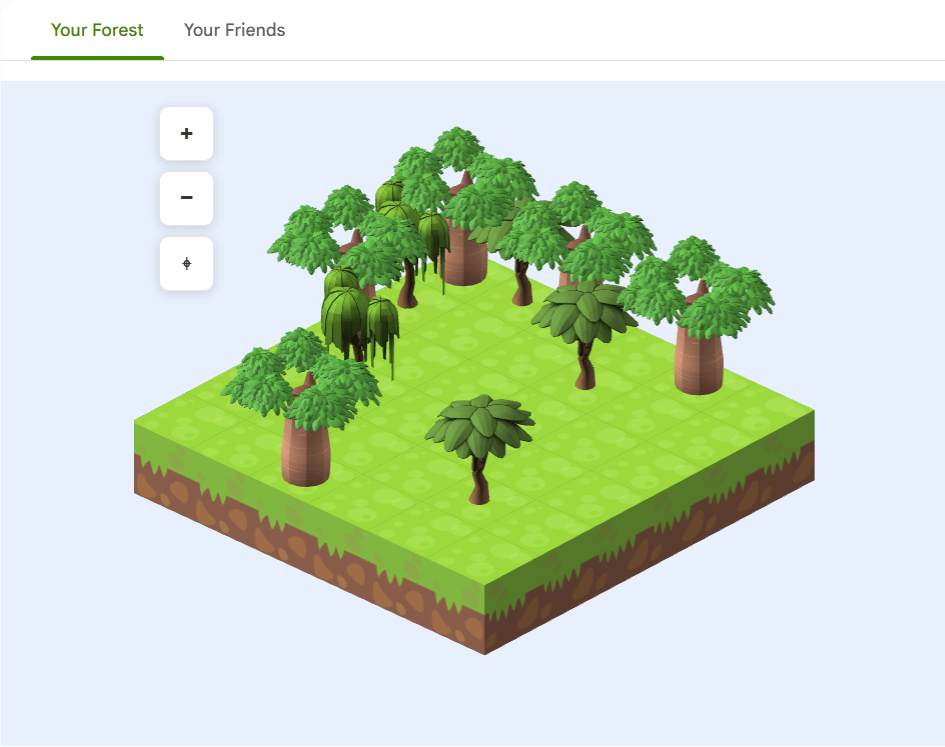Viewport: 945px width, 747px height.
Task: Click the empty blue background below the island
Action: coord(480,700)
